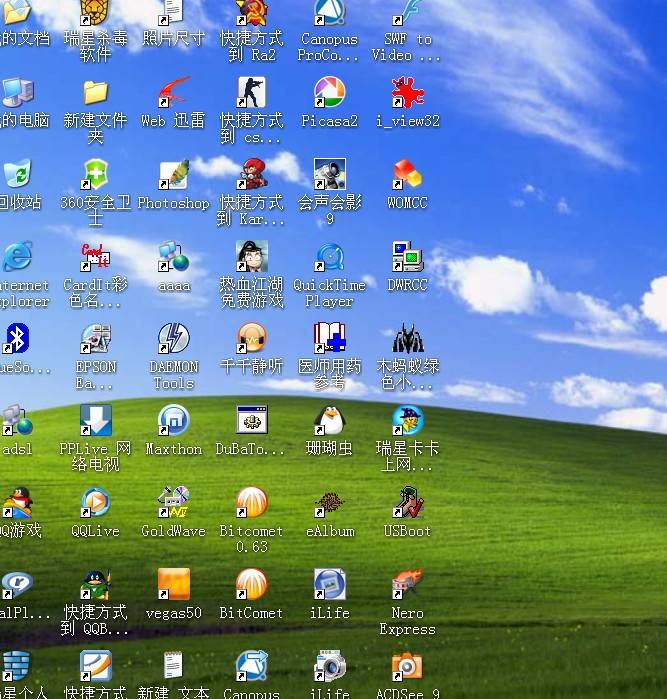Select the 新建文件夹 folder
Image resolution: width=667 pixels, height=699 pixels.
click(x=95, y=94)
